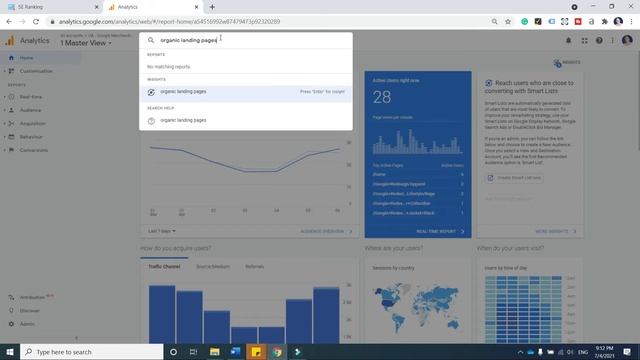Open the green Grammarly extension icon
This screenshot has height=360, width=640.
click(524, 22)
